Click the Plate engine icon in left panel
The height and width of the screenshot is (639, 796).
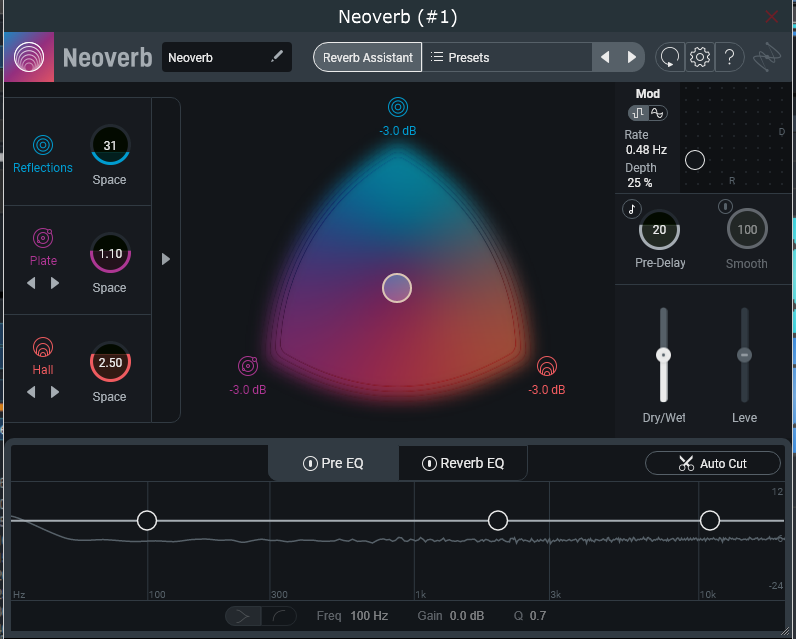pos(43,238)
